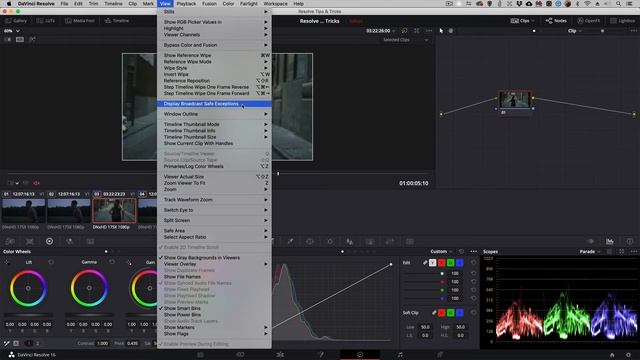640x360 pixels.
Task: Choose Viewer Actual Size
Action: point(214,177)
